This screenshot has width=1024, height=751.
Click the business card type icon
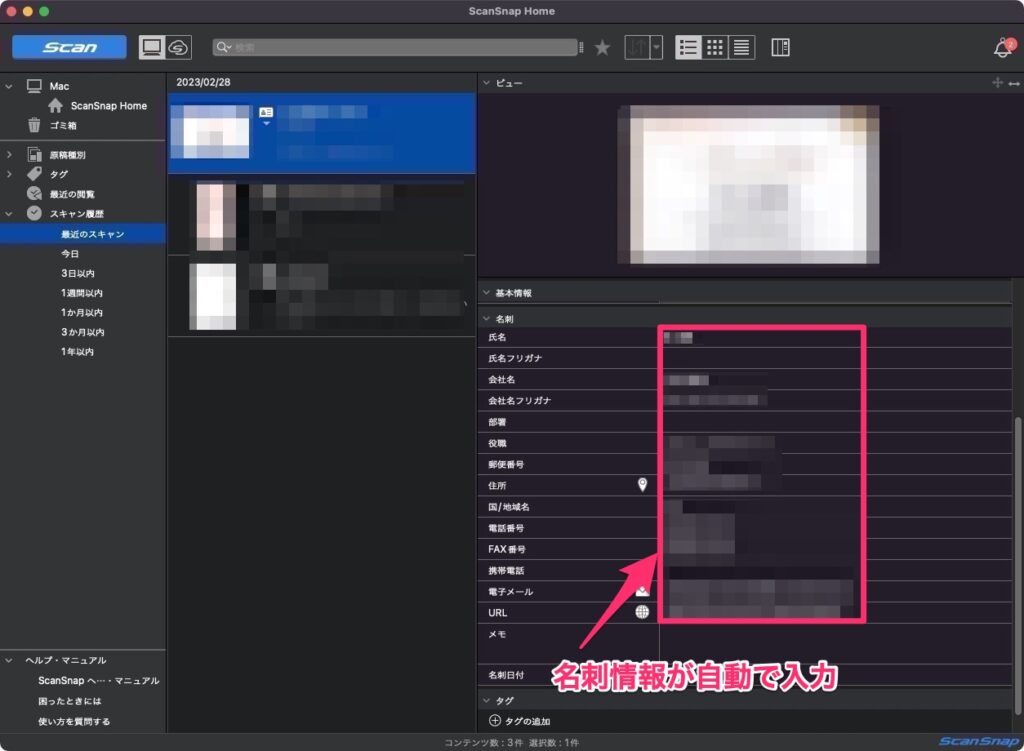[x=266, y=112]
